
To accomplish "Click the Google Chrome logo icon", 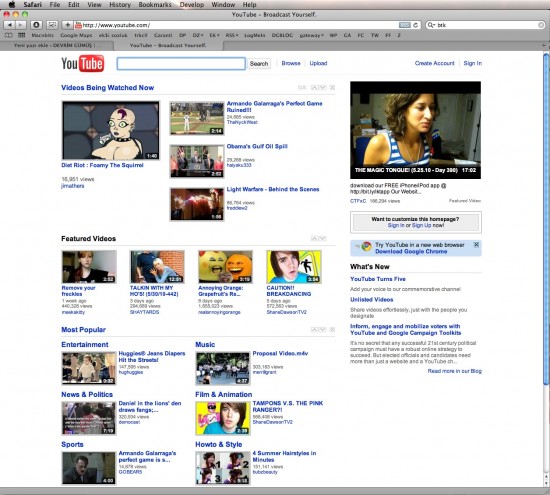I will [366, 247].
